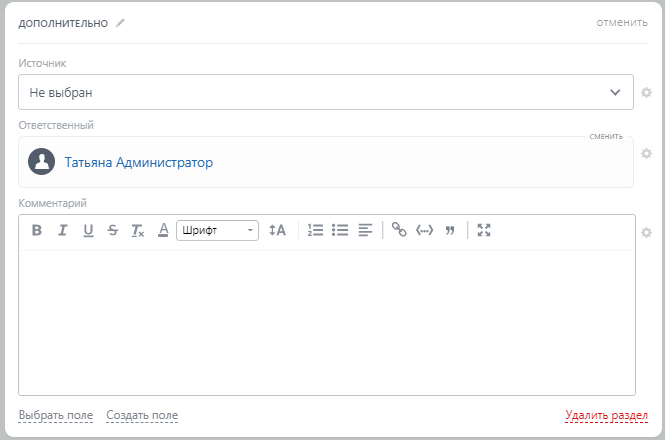This screenshot has height=440, width=665.
Task: Apply underline formatting
Action: (x=88, y=230)
